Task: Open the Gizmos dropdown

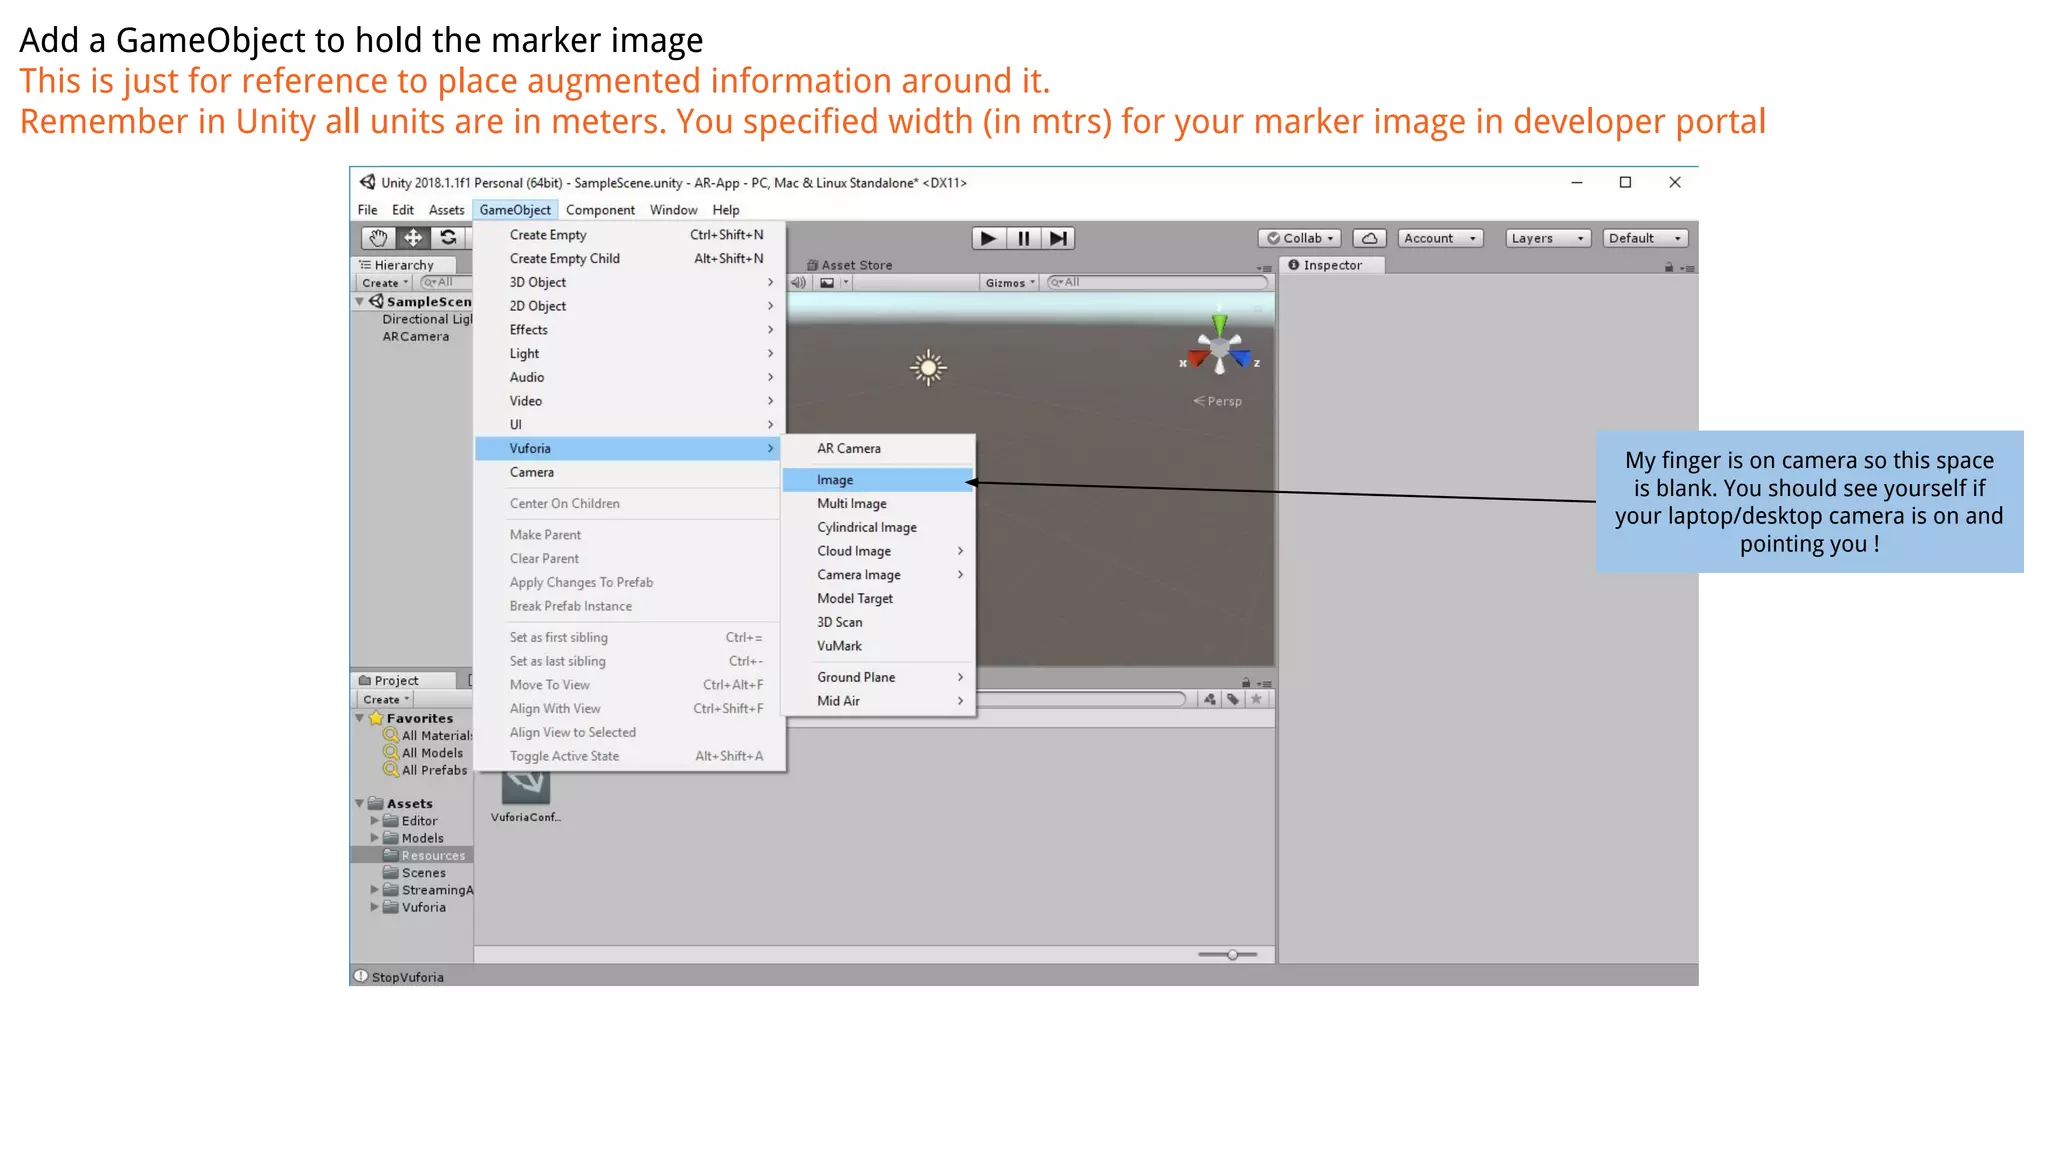Action: click(x=1010, y=283)
